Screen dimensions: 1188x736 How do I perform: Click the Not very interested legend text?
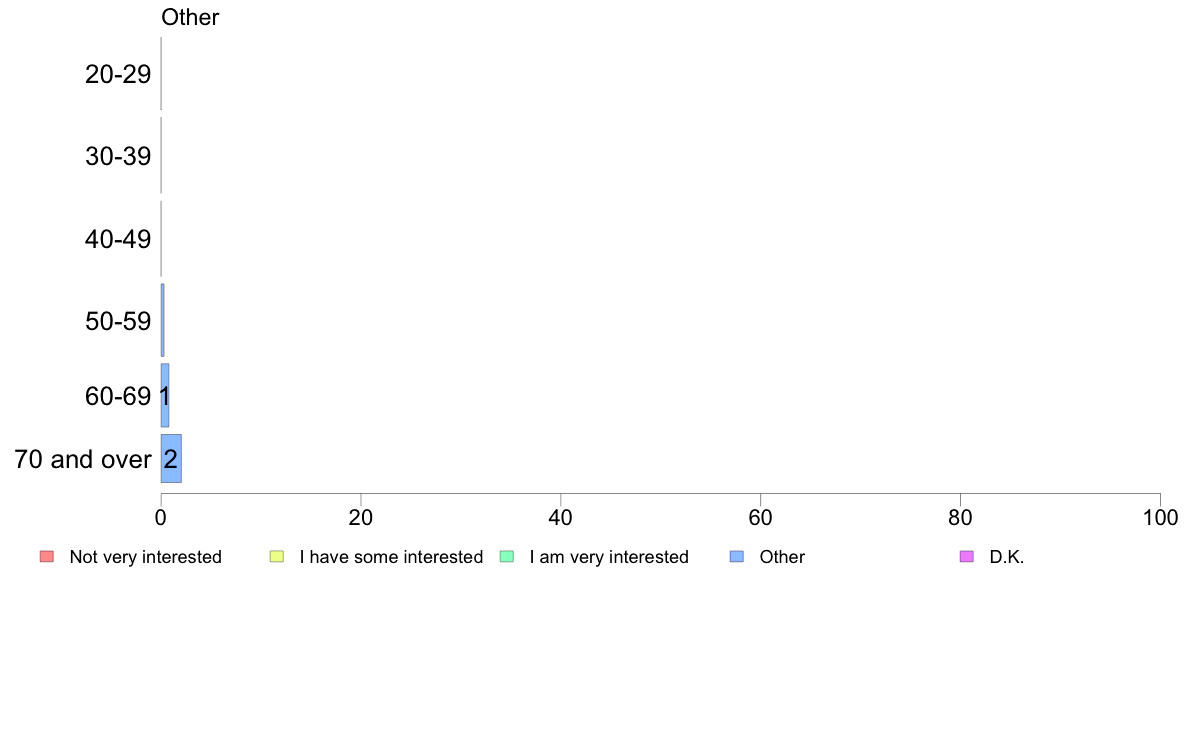pos(145,557)
